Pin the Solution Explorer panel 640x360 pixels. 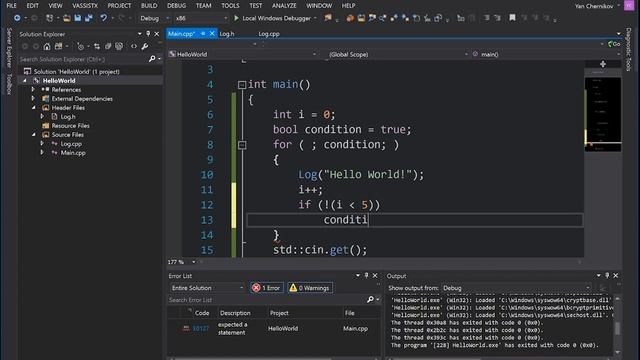148,34
